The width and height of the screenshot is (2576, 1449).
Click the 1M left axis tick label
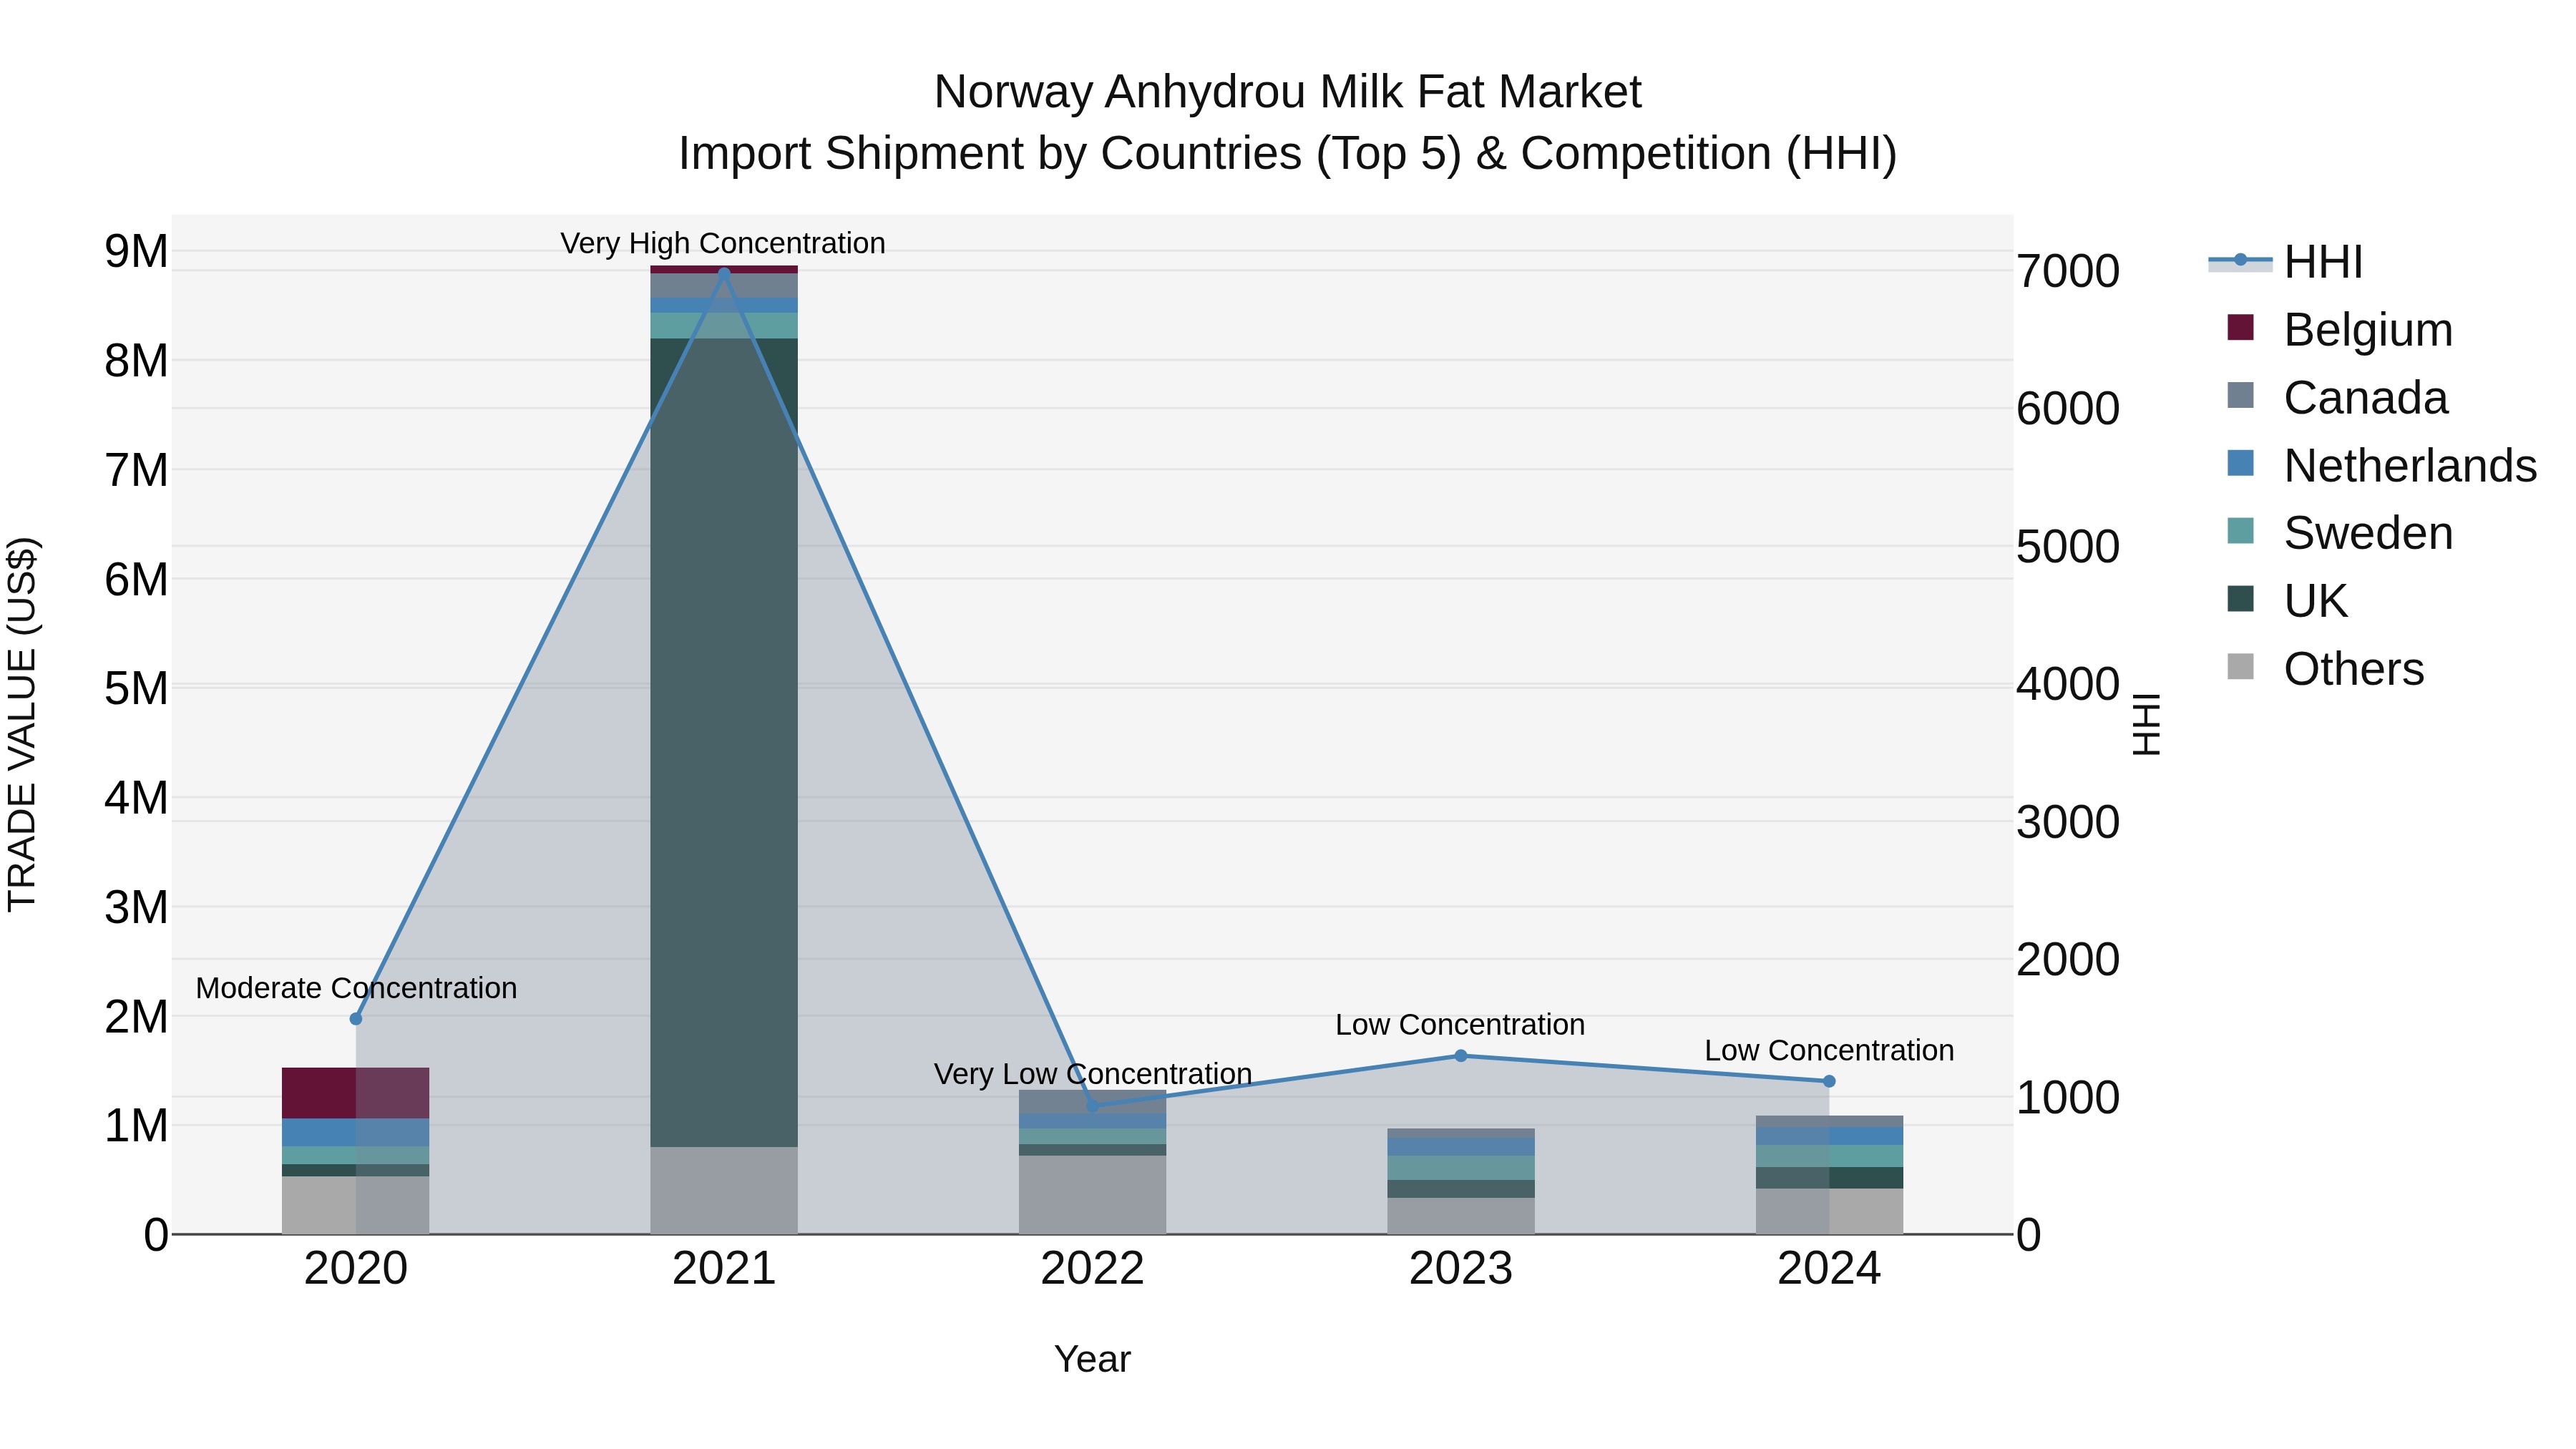[x=136, y=1126]
